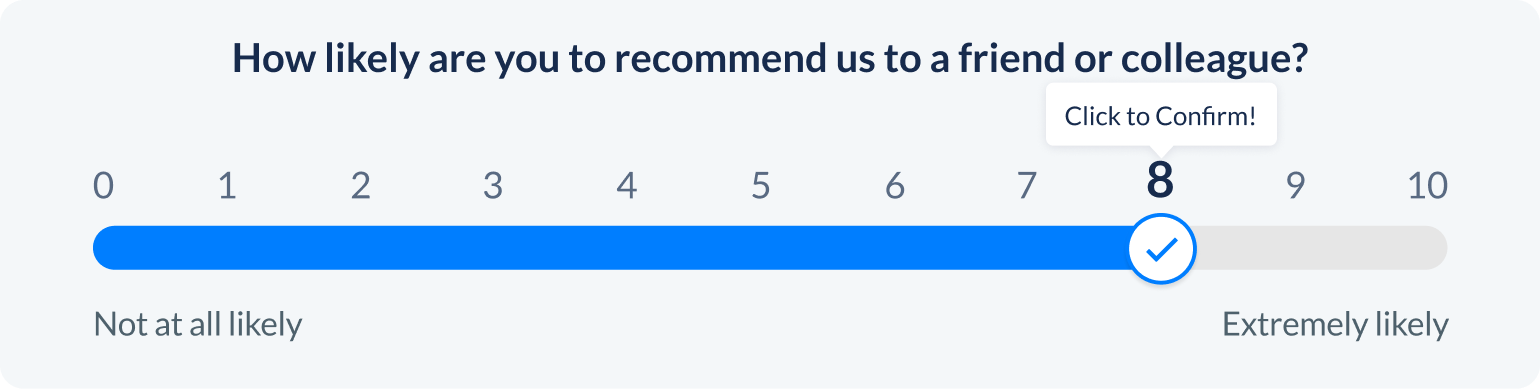Click the slider track's rounded left end
Image resolution: width=1540 pixels, height=389 pixels.
104,248
